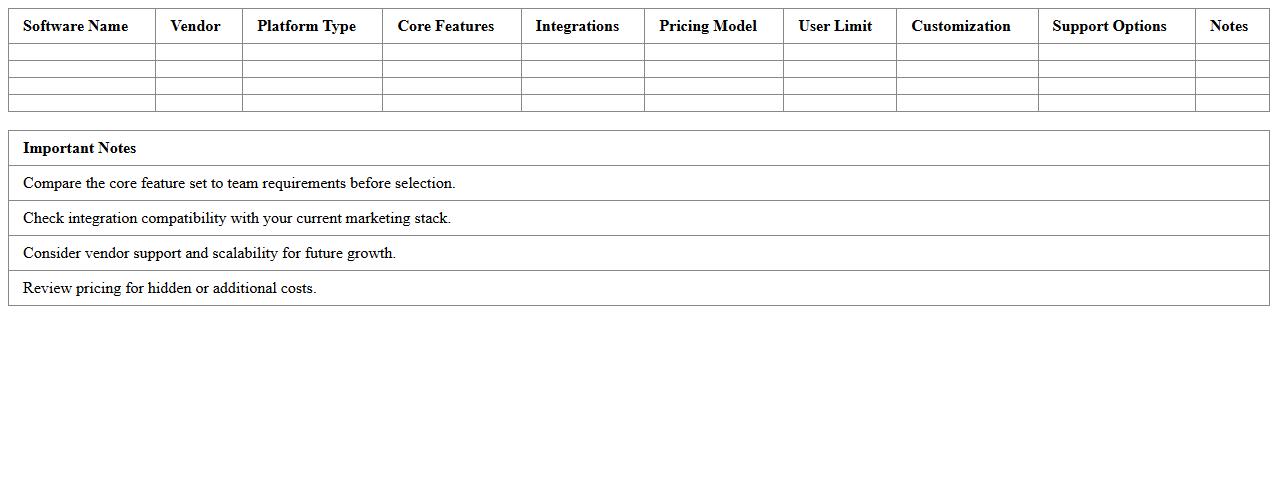Image resolution: width=1278 pixels, height=501 pixels.
Task: Select first empty cell under Support Options
Action: pyautogui.click(x=1116, y=52)
